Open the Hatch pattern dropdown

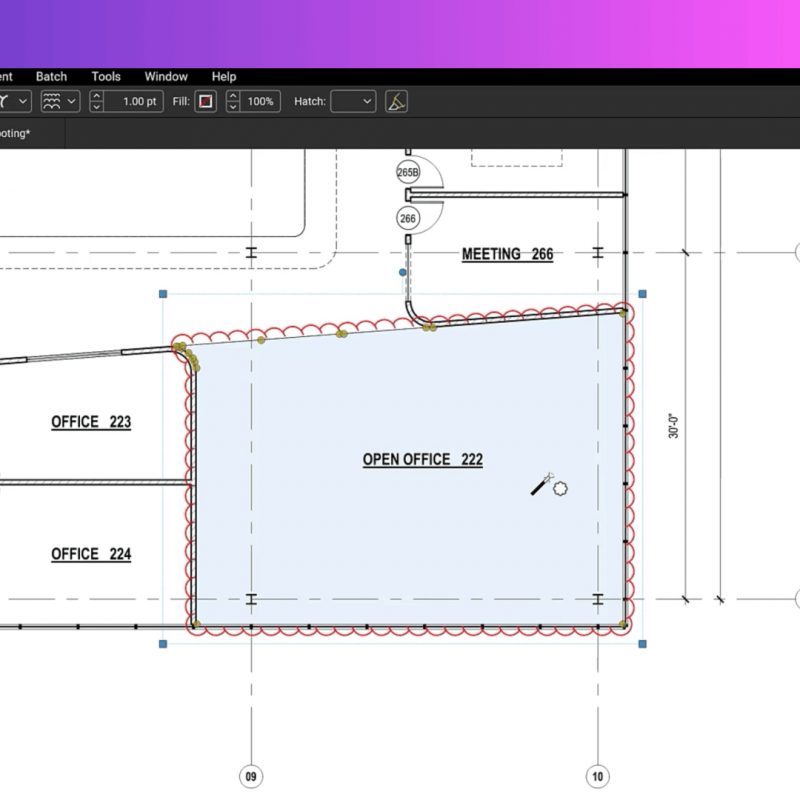(353, 101)
